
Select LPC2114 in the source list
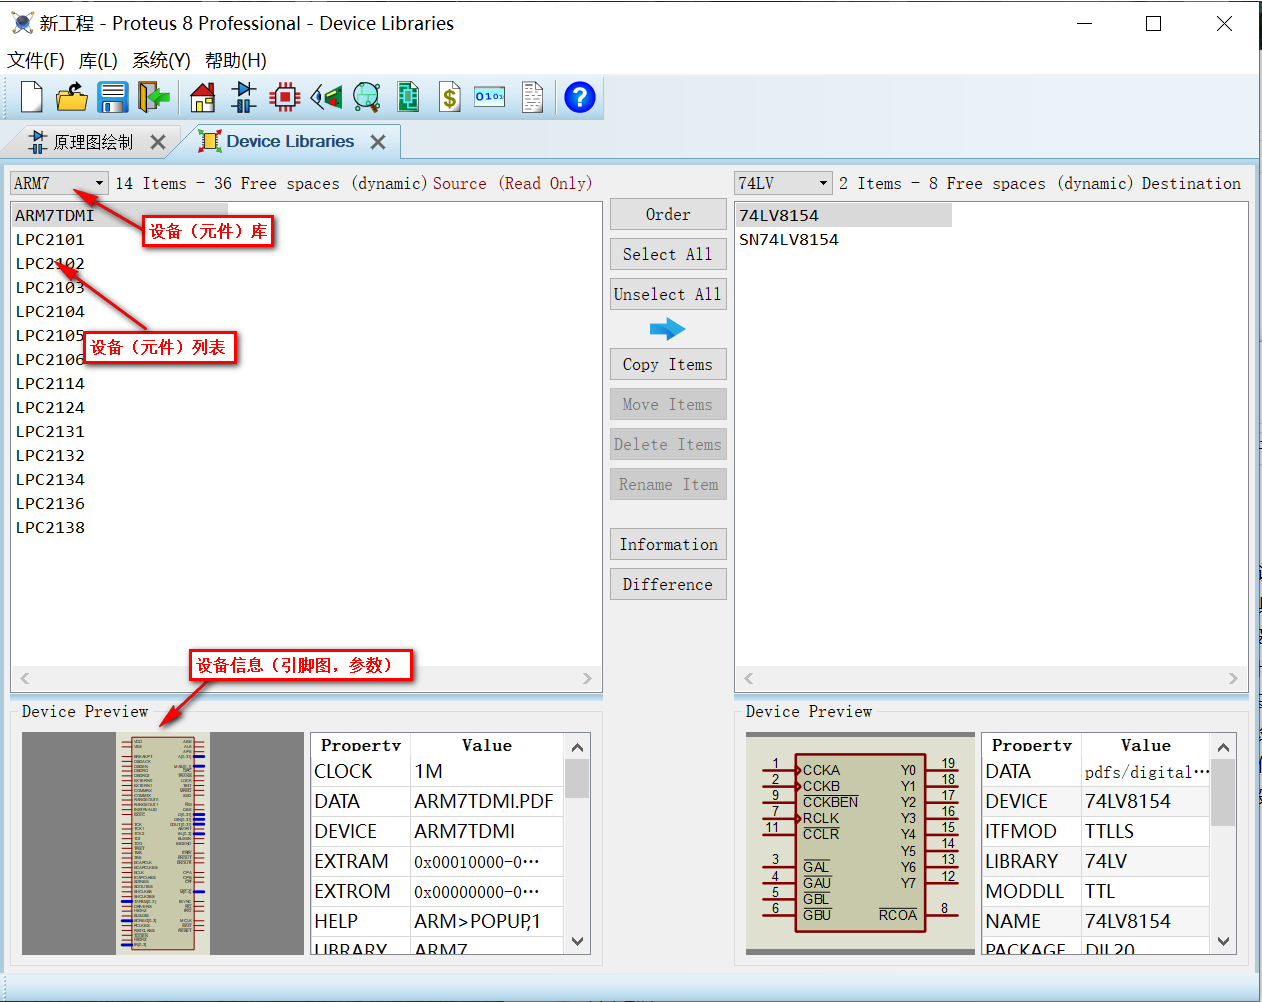(x=50, y=383)
